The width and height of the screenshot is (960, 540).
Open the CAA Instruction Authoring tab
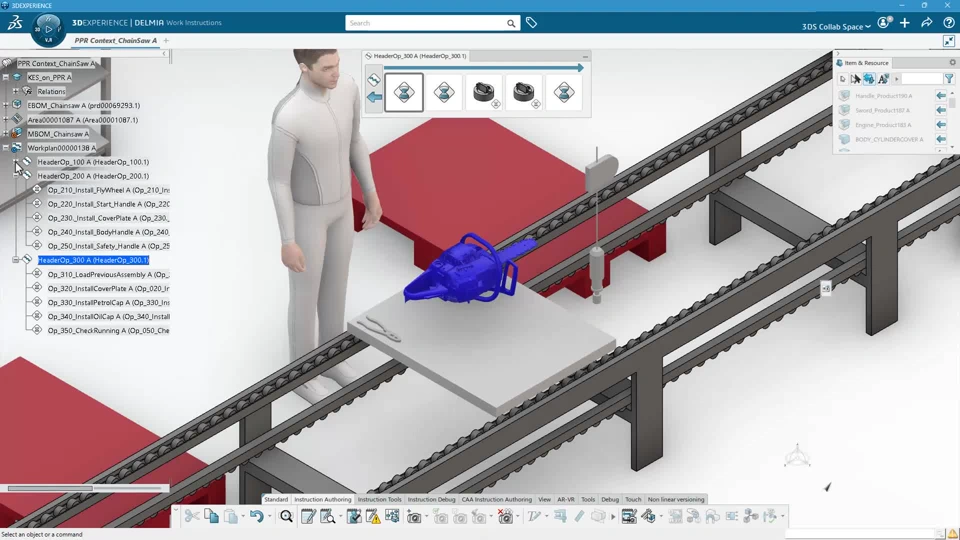497,500
